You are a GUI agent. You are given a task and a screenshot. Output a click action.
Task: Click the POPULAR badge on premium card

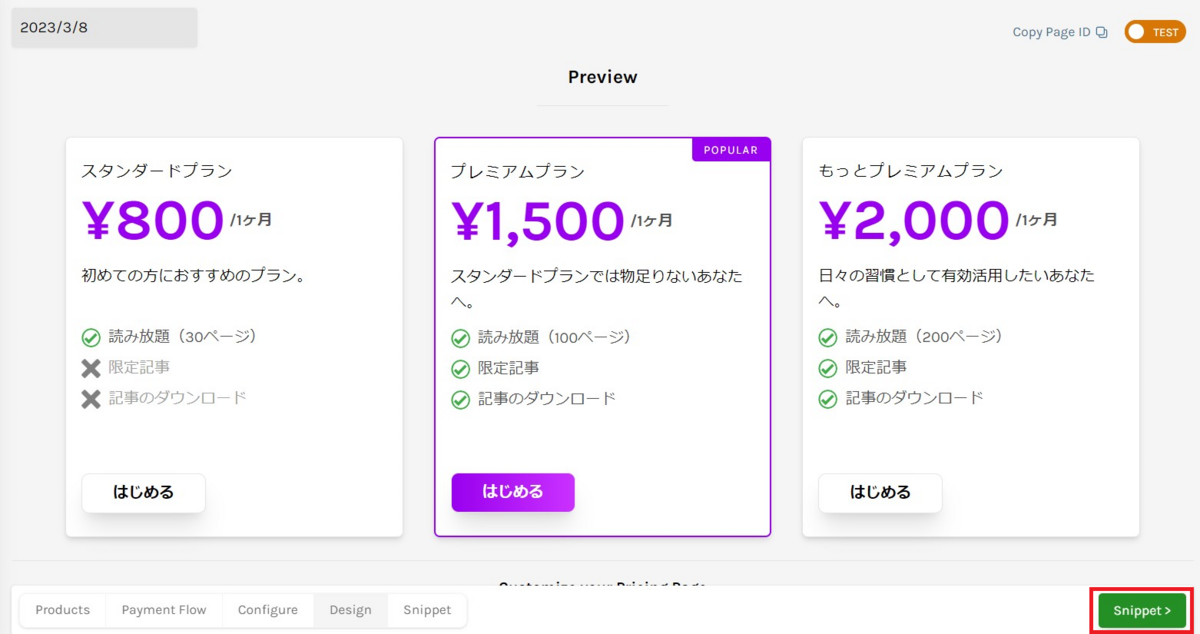tap(731, 150)
